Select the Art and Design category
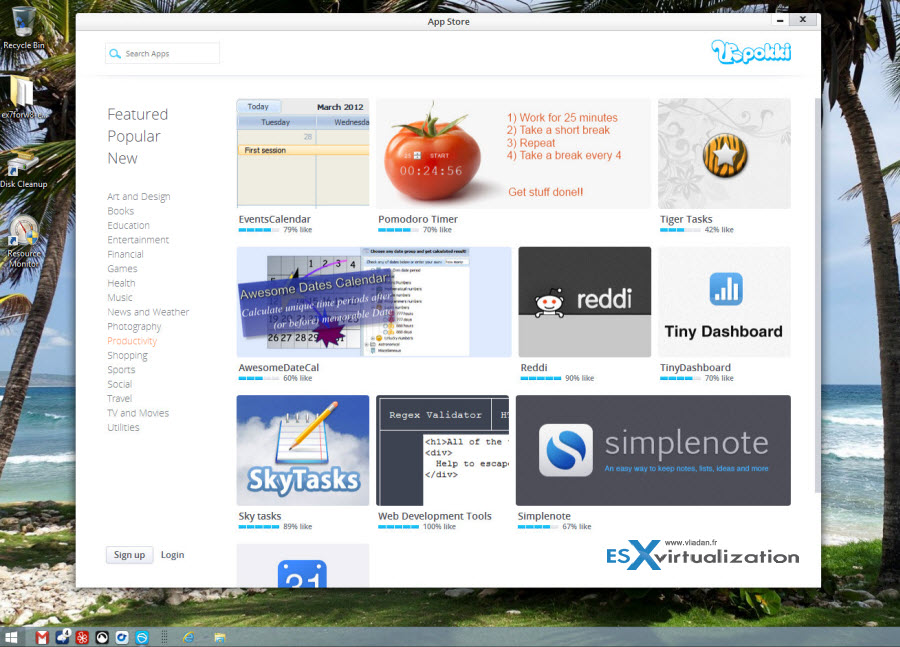900x647 pixels. [139, 197]
